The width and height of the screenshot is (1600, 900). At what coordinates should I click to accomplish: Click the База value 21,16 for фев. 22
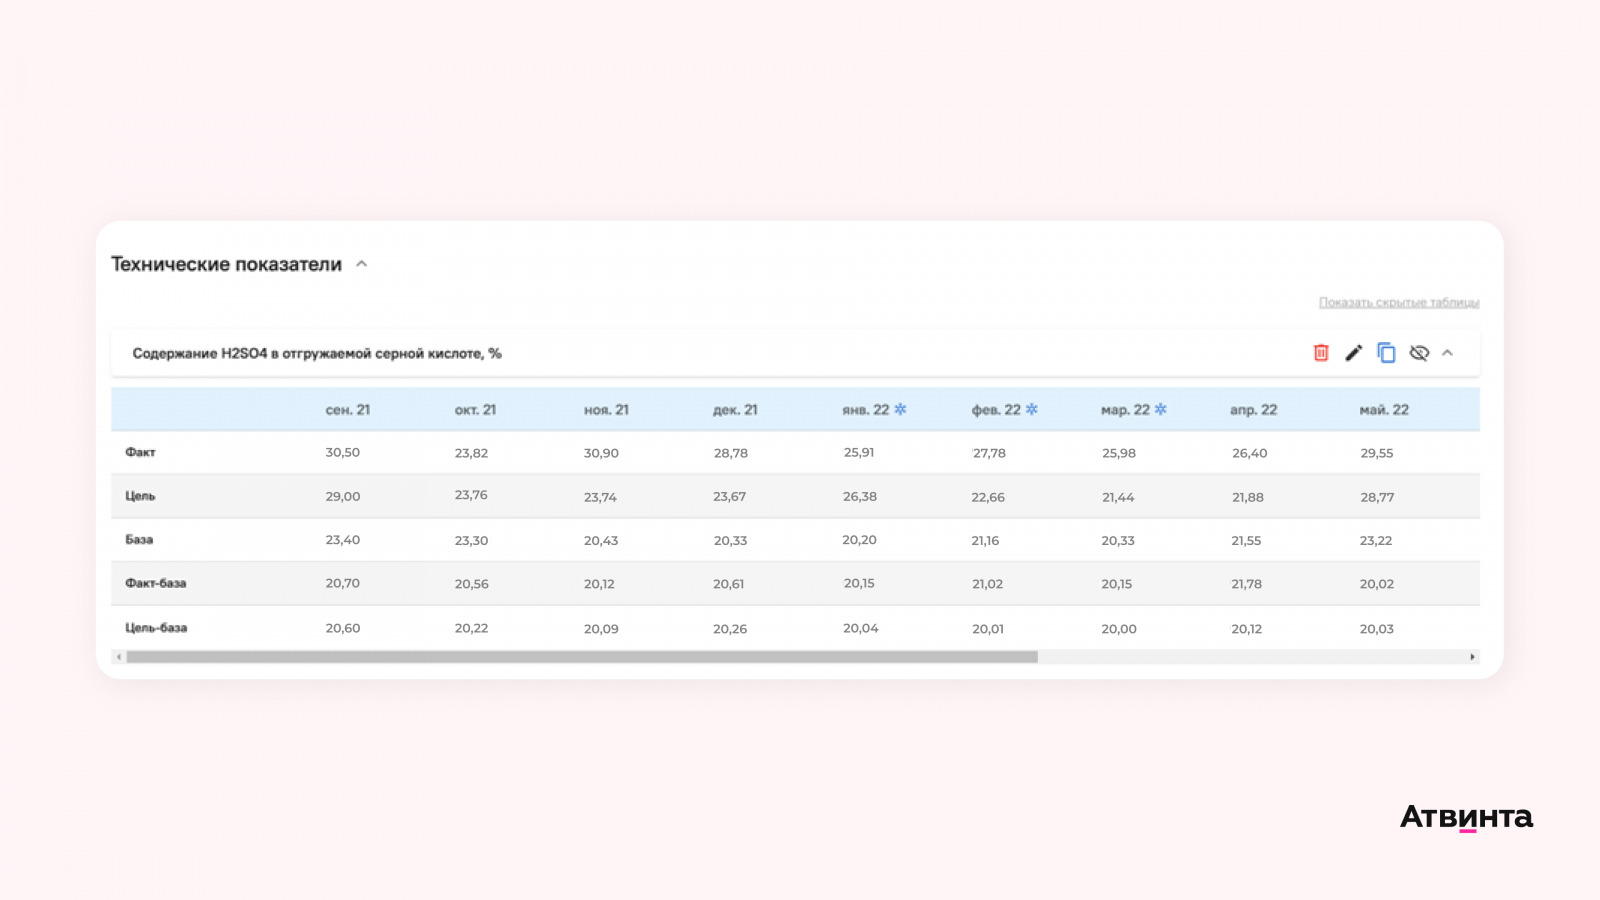(985, 540)
